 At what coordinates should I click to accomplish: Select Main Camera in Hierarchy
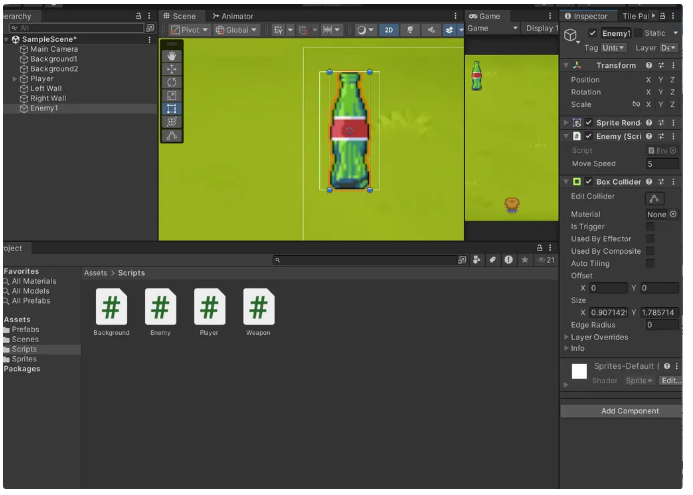pos(54,50)
